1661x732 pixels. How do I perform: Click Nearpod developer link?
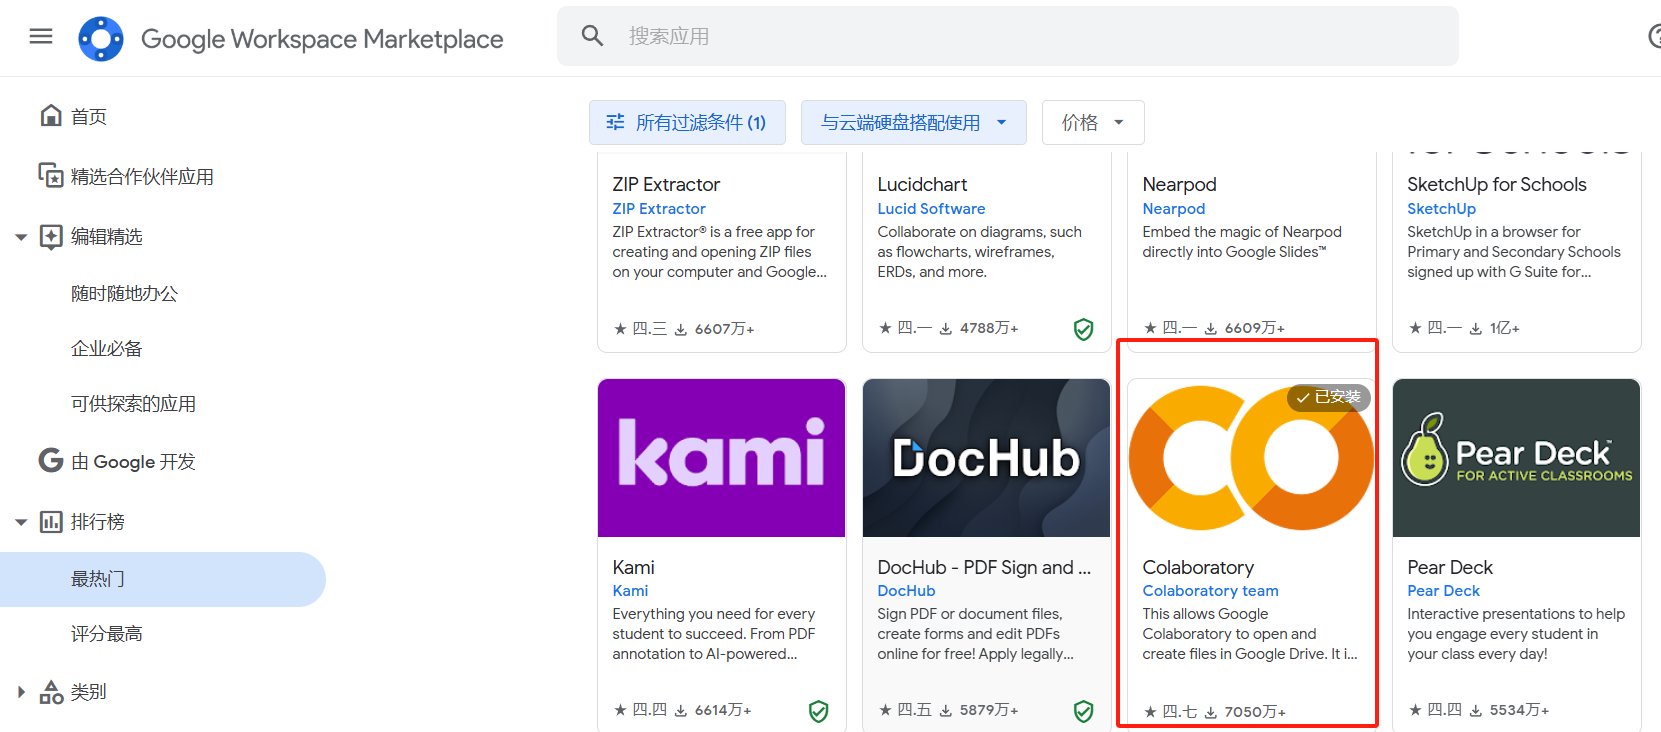(x=1174, y=209)
